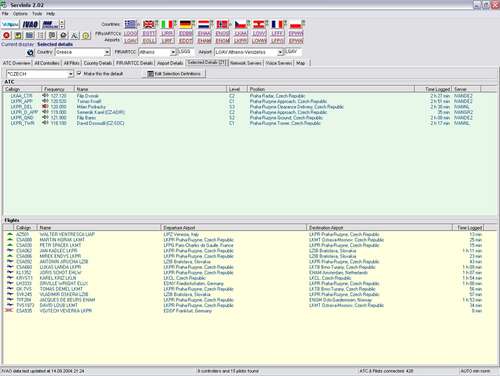Image resolution: width=500 pixels, height=376 pixels.
Task: Click the Poland flag icon
Action: pos(296,24)
